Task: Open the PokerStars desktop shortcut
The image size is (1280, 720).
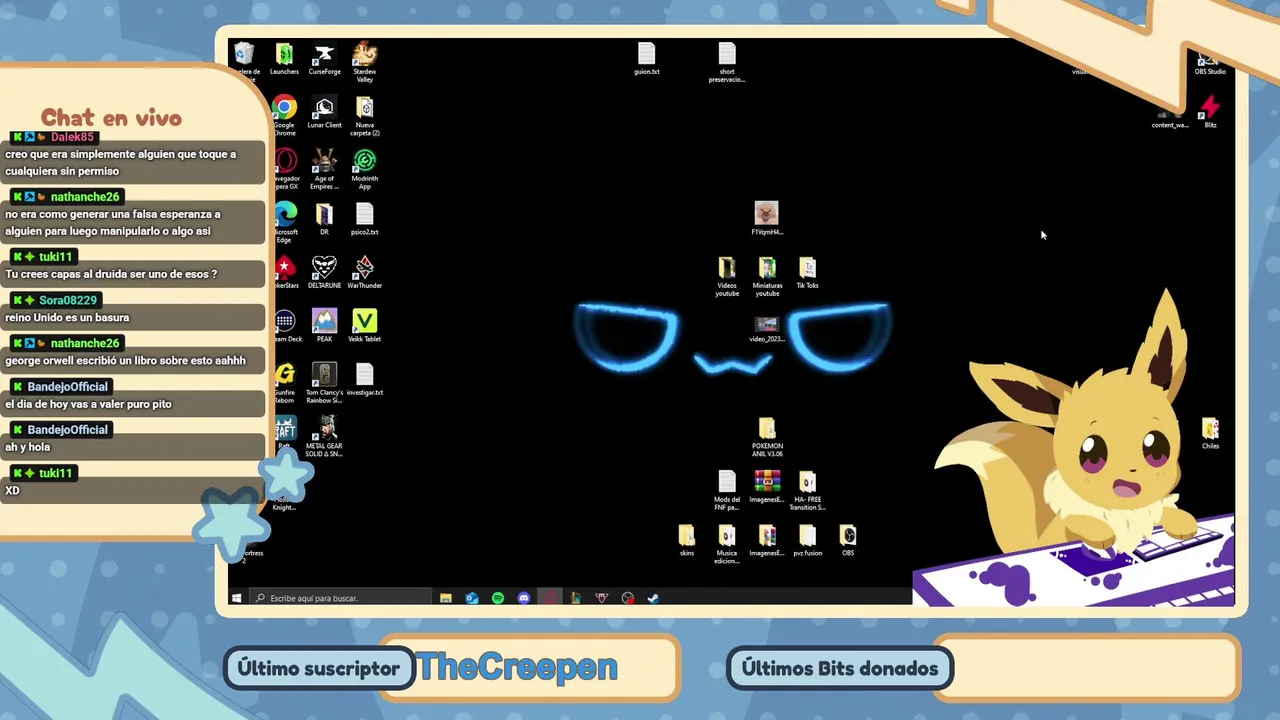Action: tap(285, 272)
